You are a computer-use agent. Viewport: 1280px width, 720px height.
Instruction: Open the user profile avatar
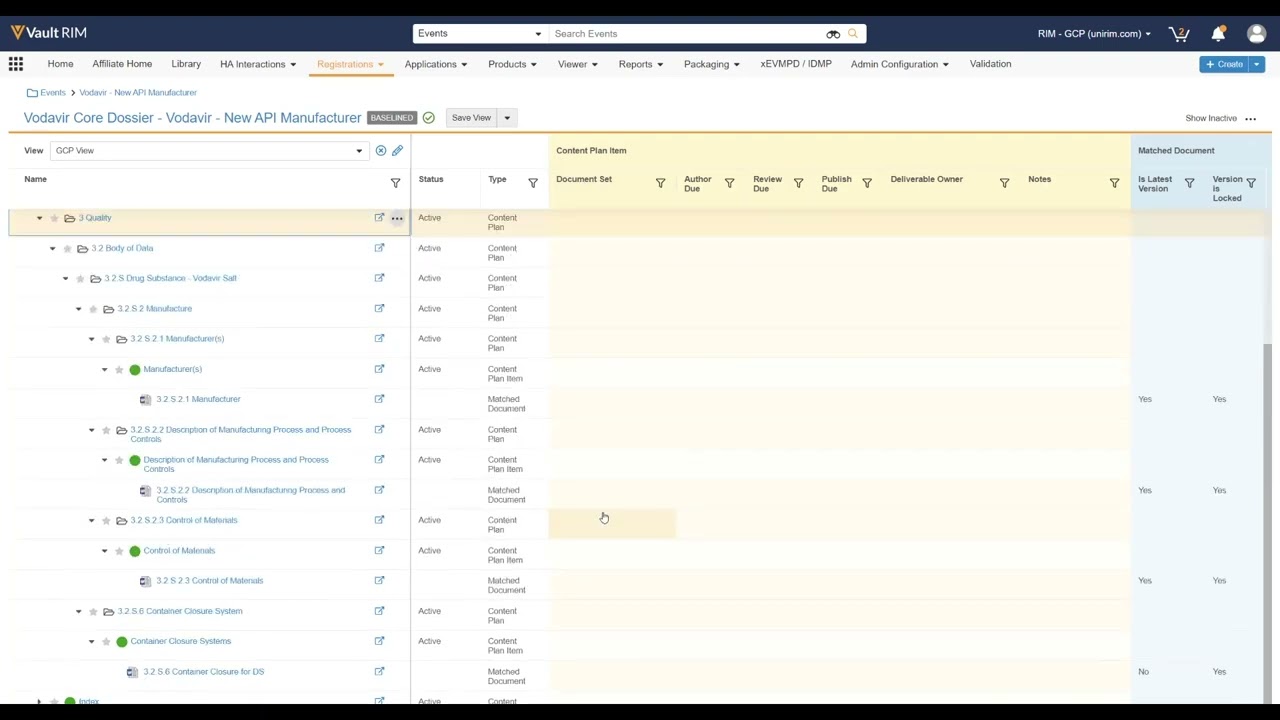[1257, 34]
